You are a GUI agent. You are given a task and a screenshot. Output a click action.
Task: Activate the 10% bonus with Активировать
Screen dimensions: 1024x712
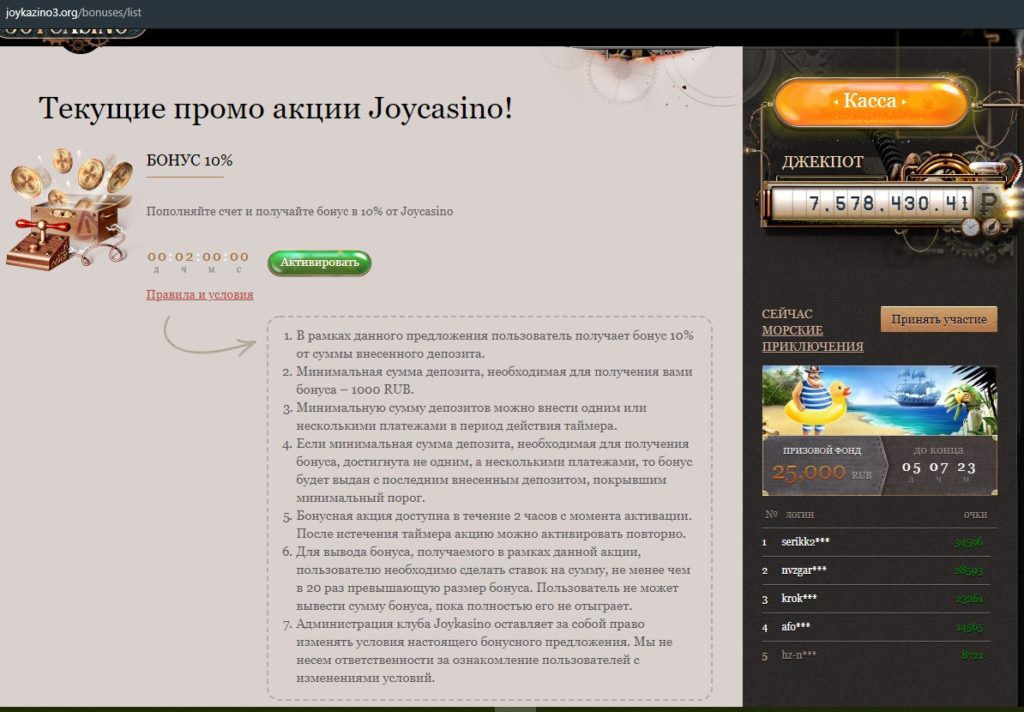[x=319, y=263]
